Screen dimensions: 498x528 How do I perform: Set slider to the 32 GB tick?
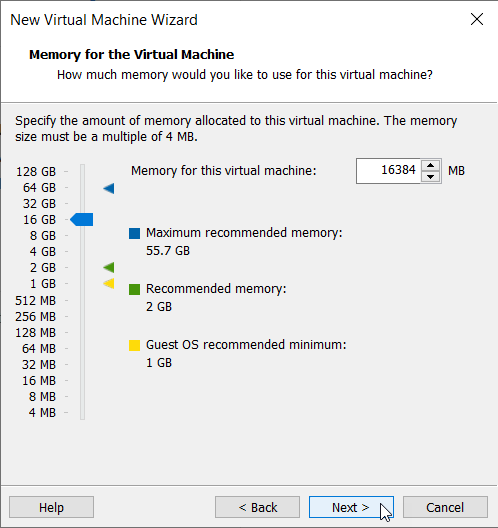click(x=82, y=203)
